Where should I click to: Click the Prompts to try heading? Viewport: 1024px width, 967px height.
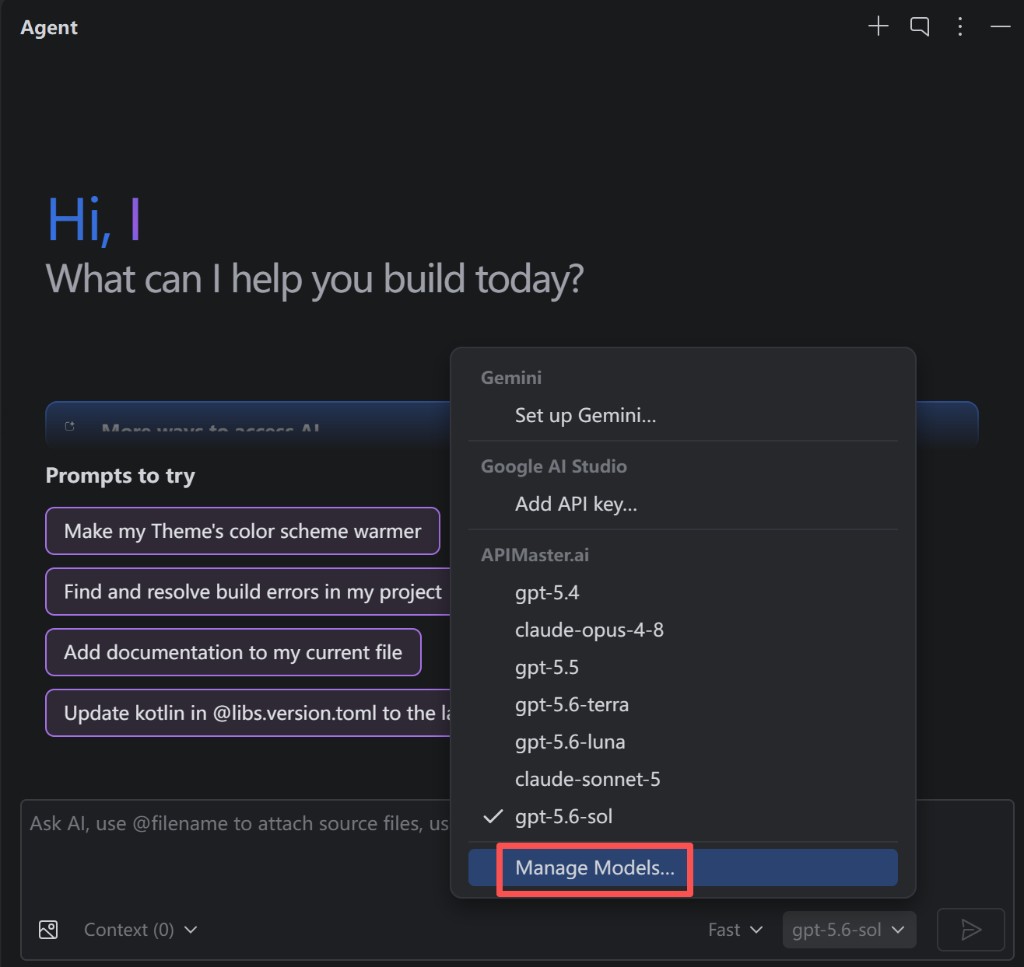point(120,476)
